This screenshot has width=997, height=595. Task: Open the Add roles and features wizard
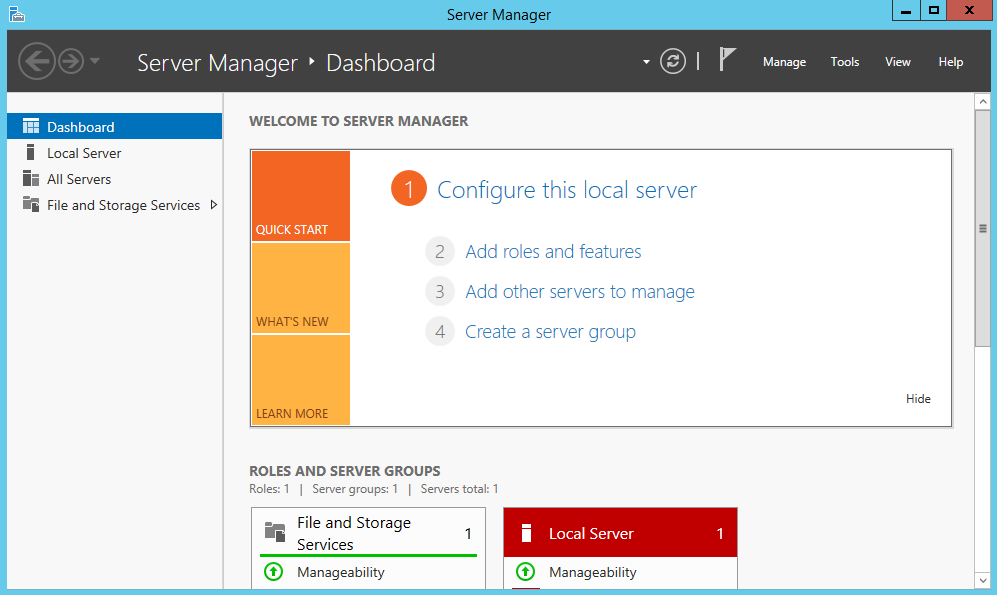552,251
